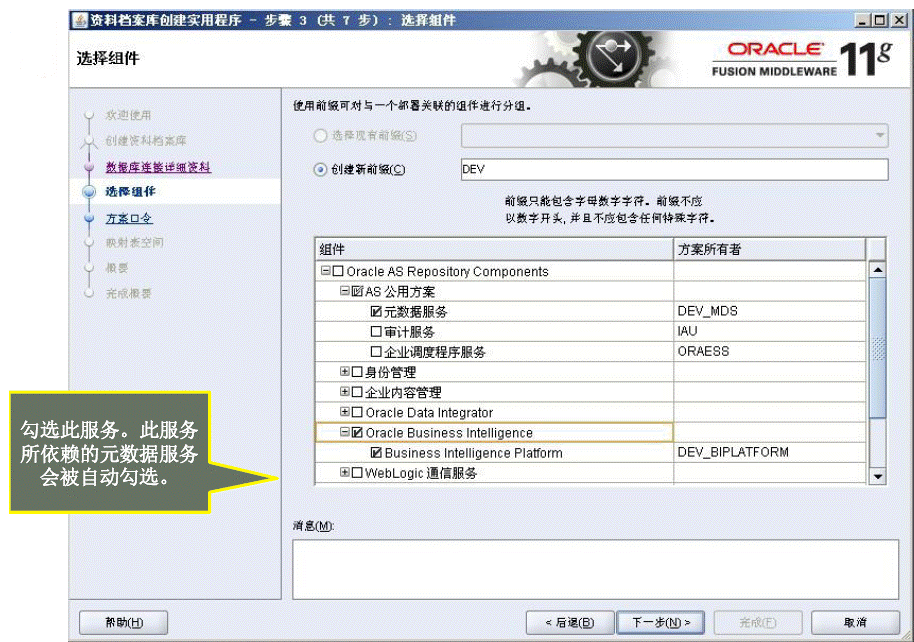This screenshot has height=642, width=914.
Task: Expand the 身份管理 node
Action: [344, 371]
